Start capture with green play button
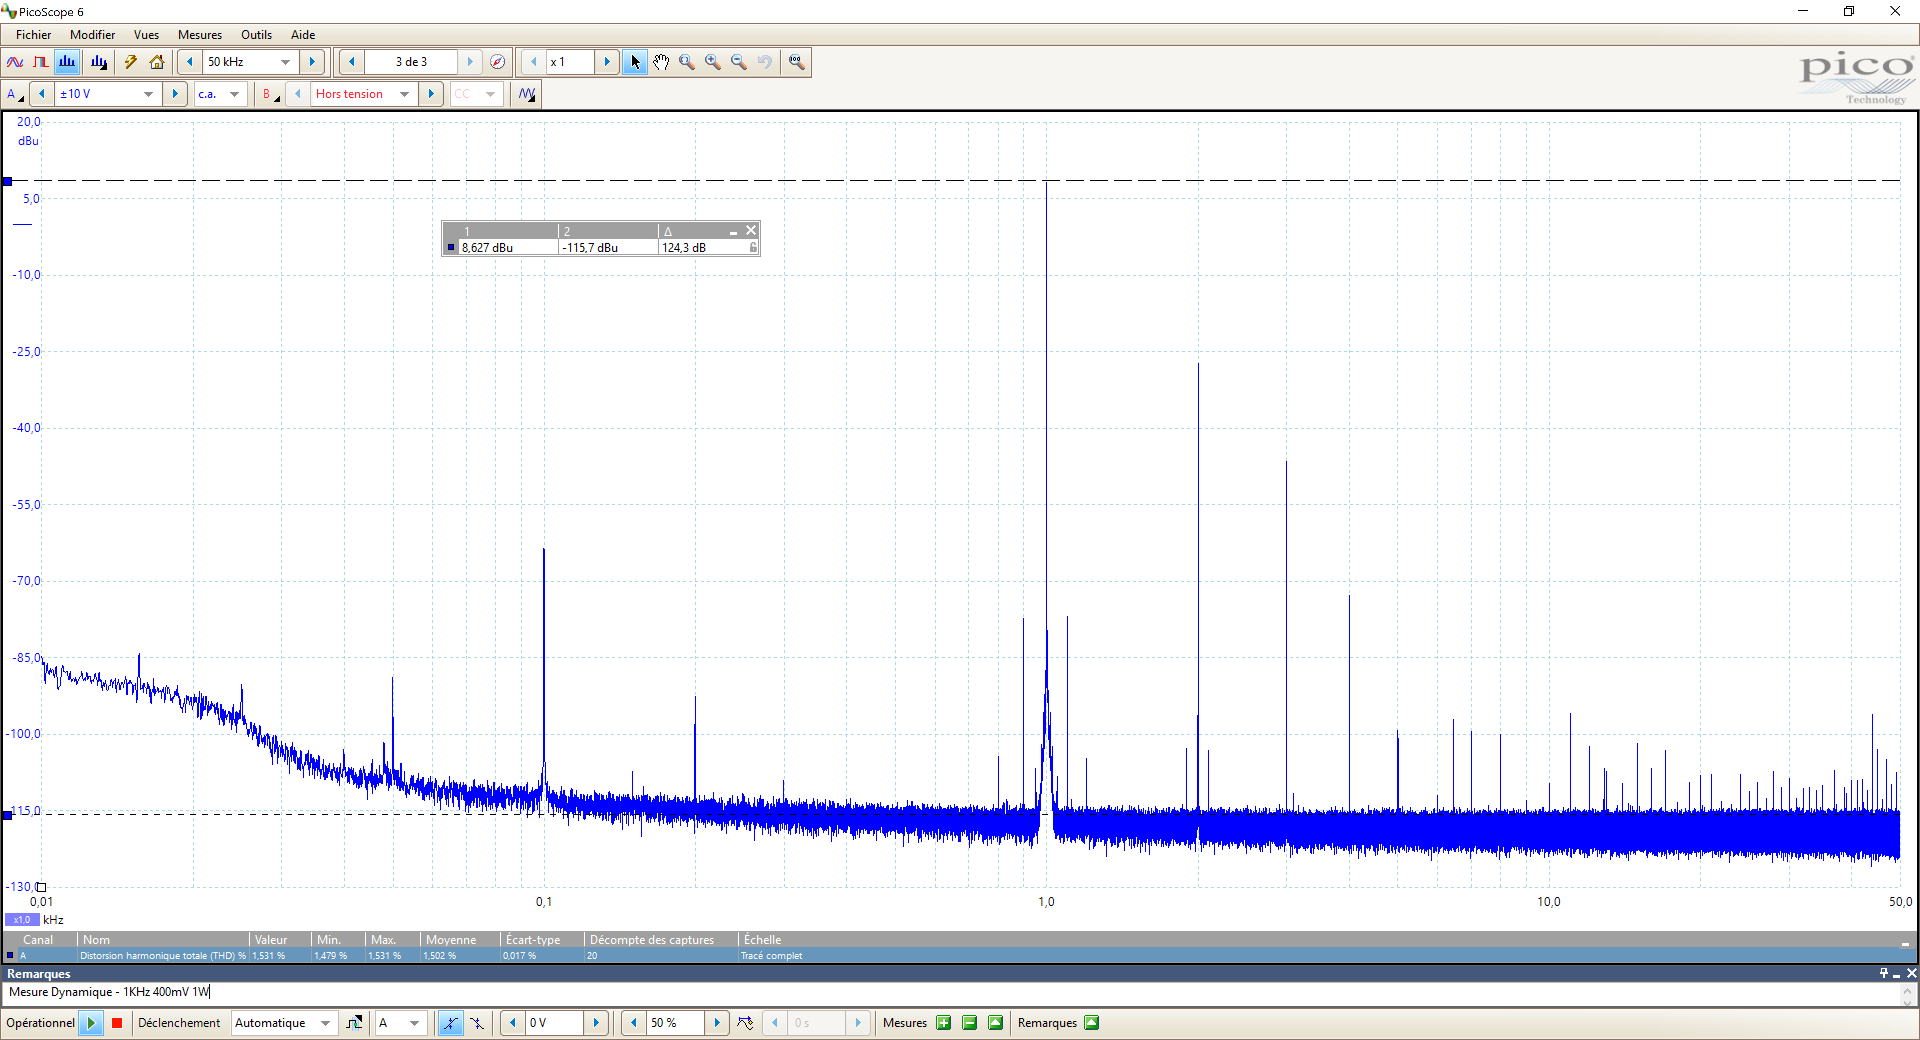 pyautogui.click(x=91, y=1023)
